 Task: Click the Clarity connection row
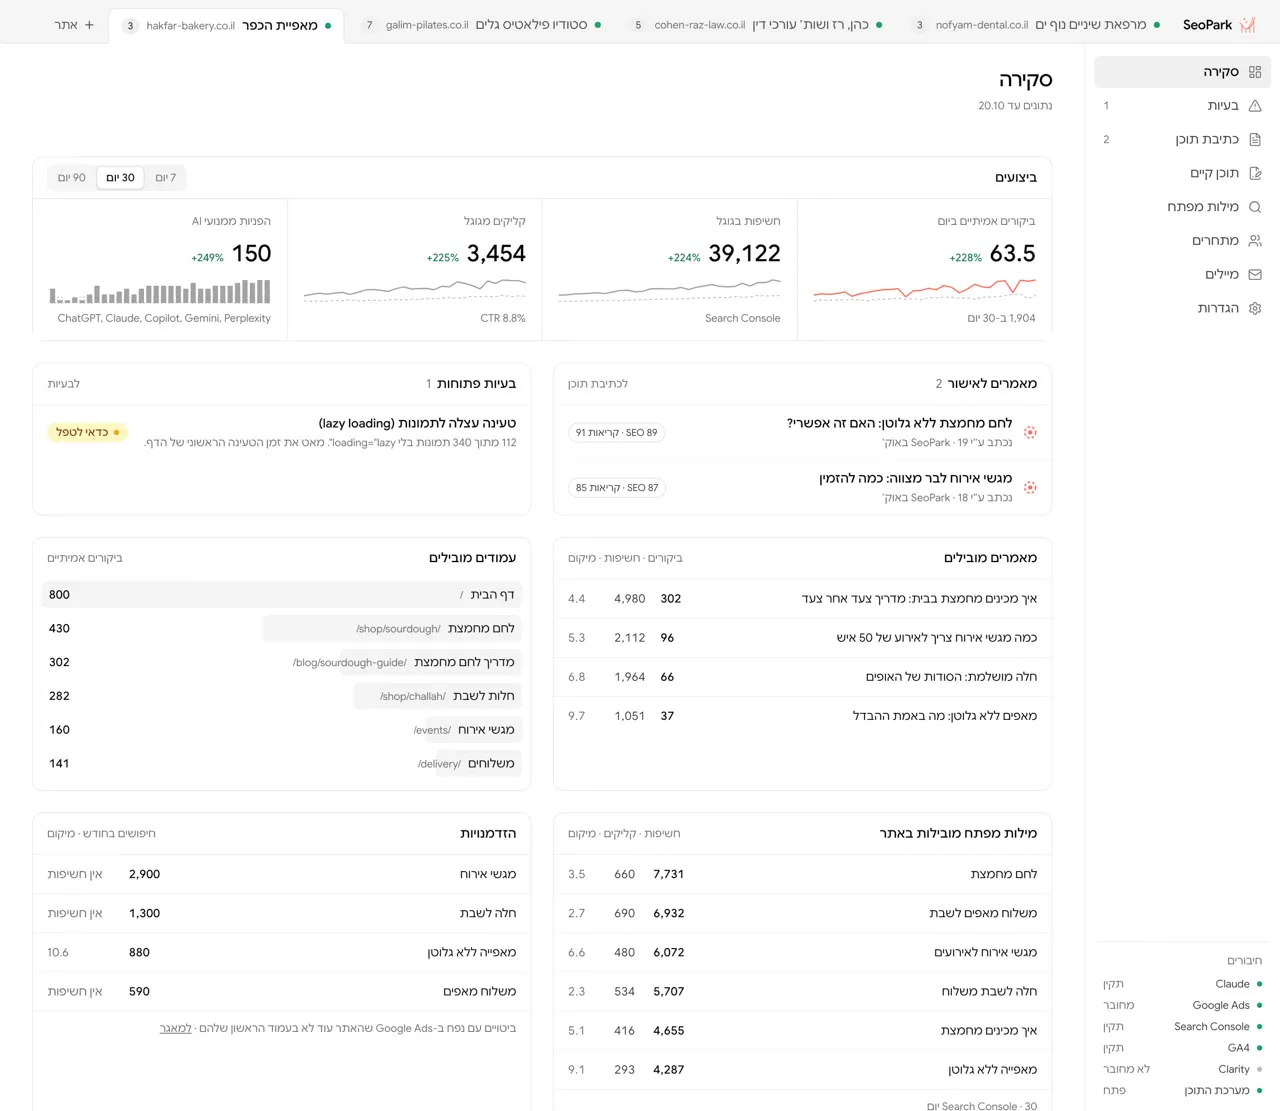pyautogui.click(x=1182, y=1069)
